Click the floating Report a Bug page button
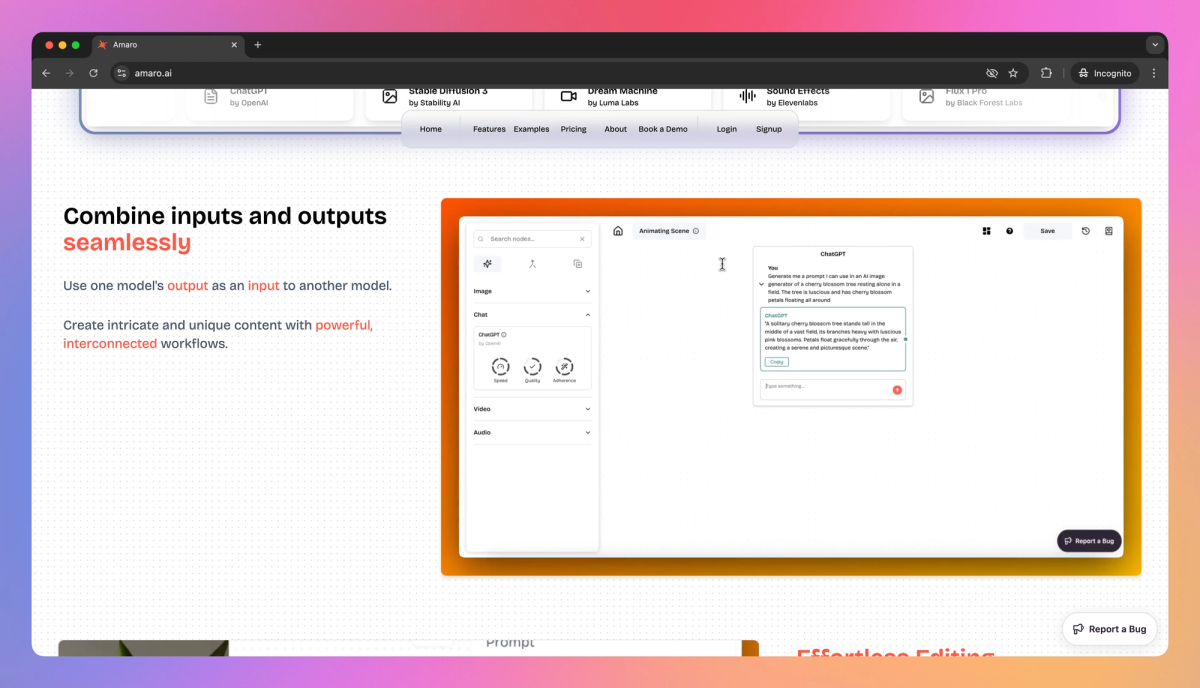This screenshot has height=688, width=1200. 1110,629
